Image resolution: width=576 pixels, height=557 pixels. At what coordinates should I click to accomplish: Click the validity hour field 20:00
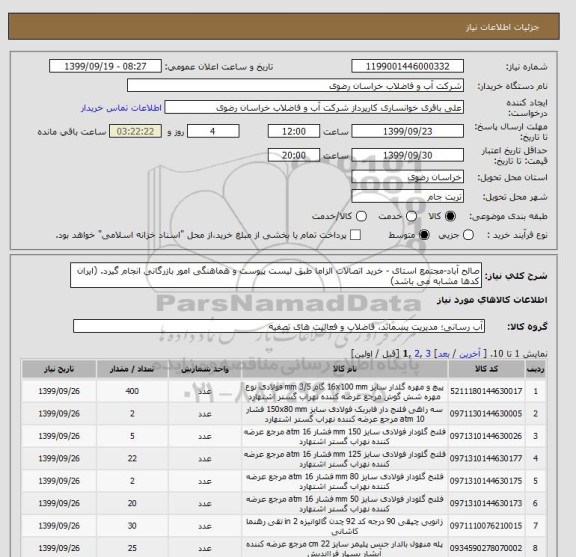(294, 155)
